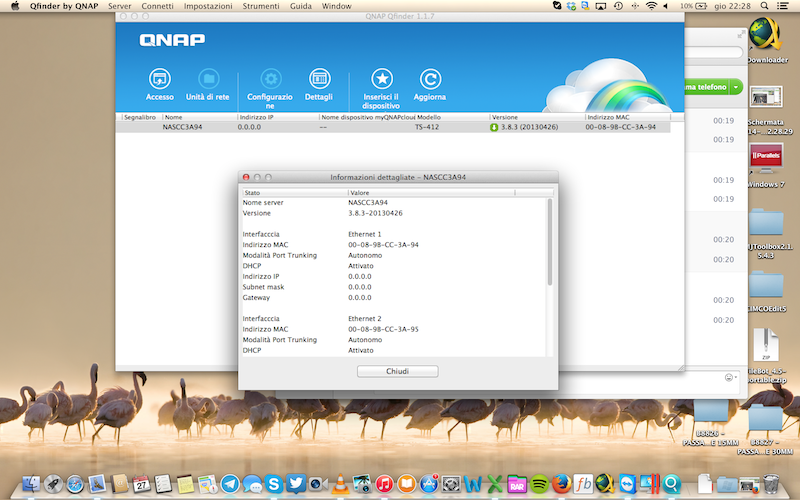This screenshot has height=500, width=800.
Task: Open Unità di rete network drives
Action: coord(208,80)
